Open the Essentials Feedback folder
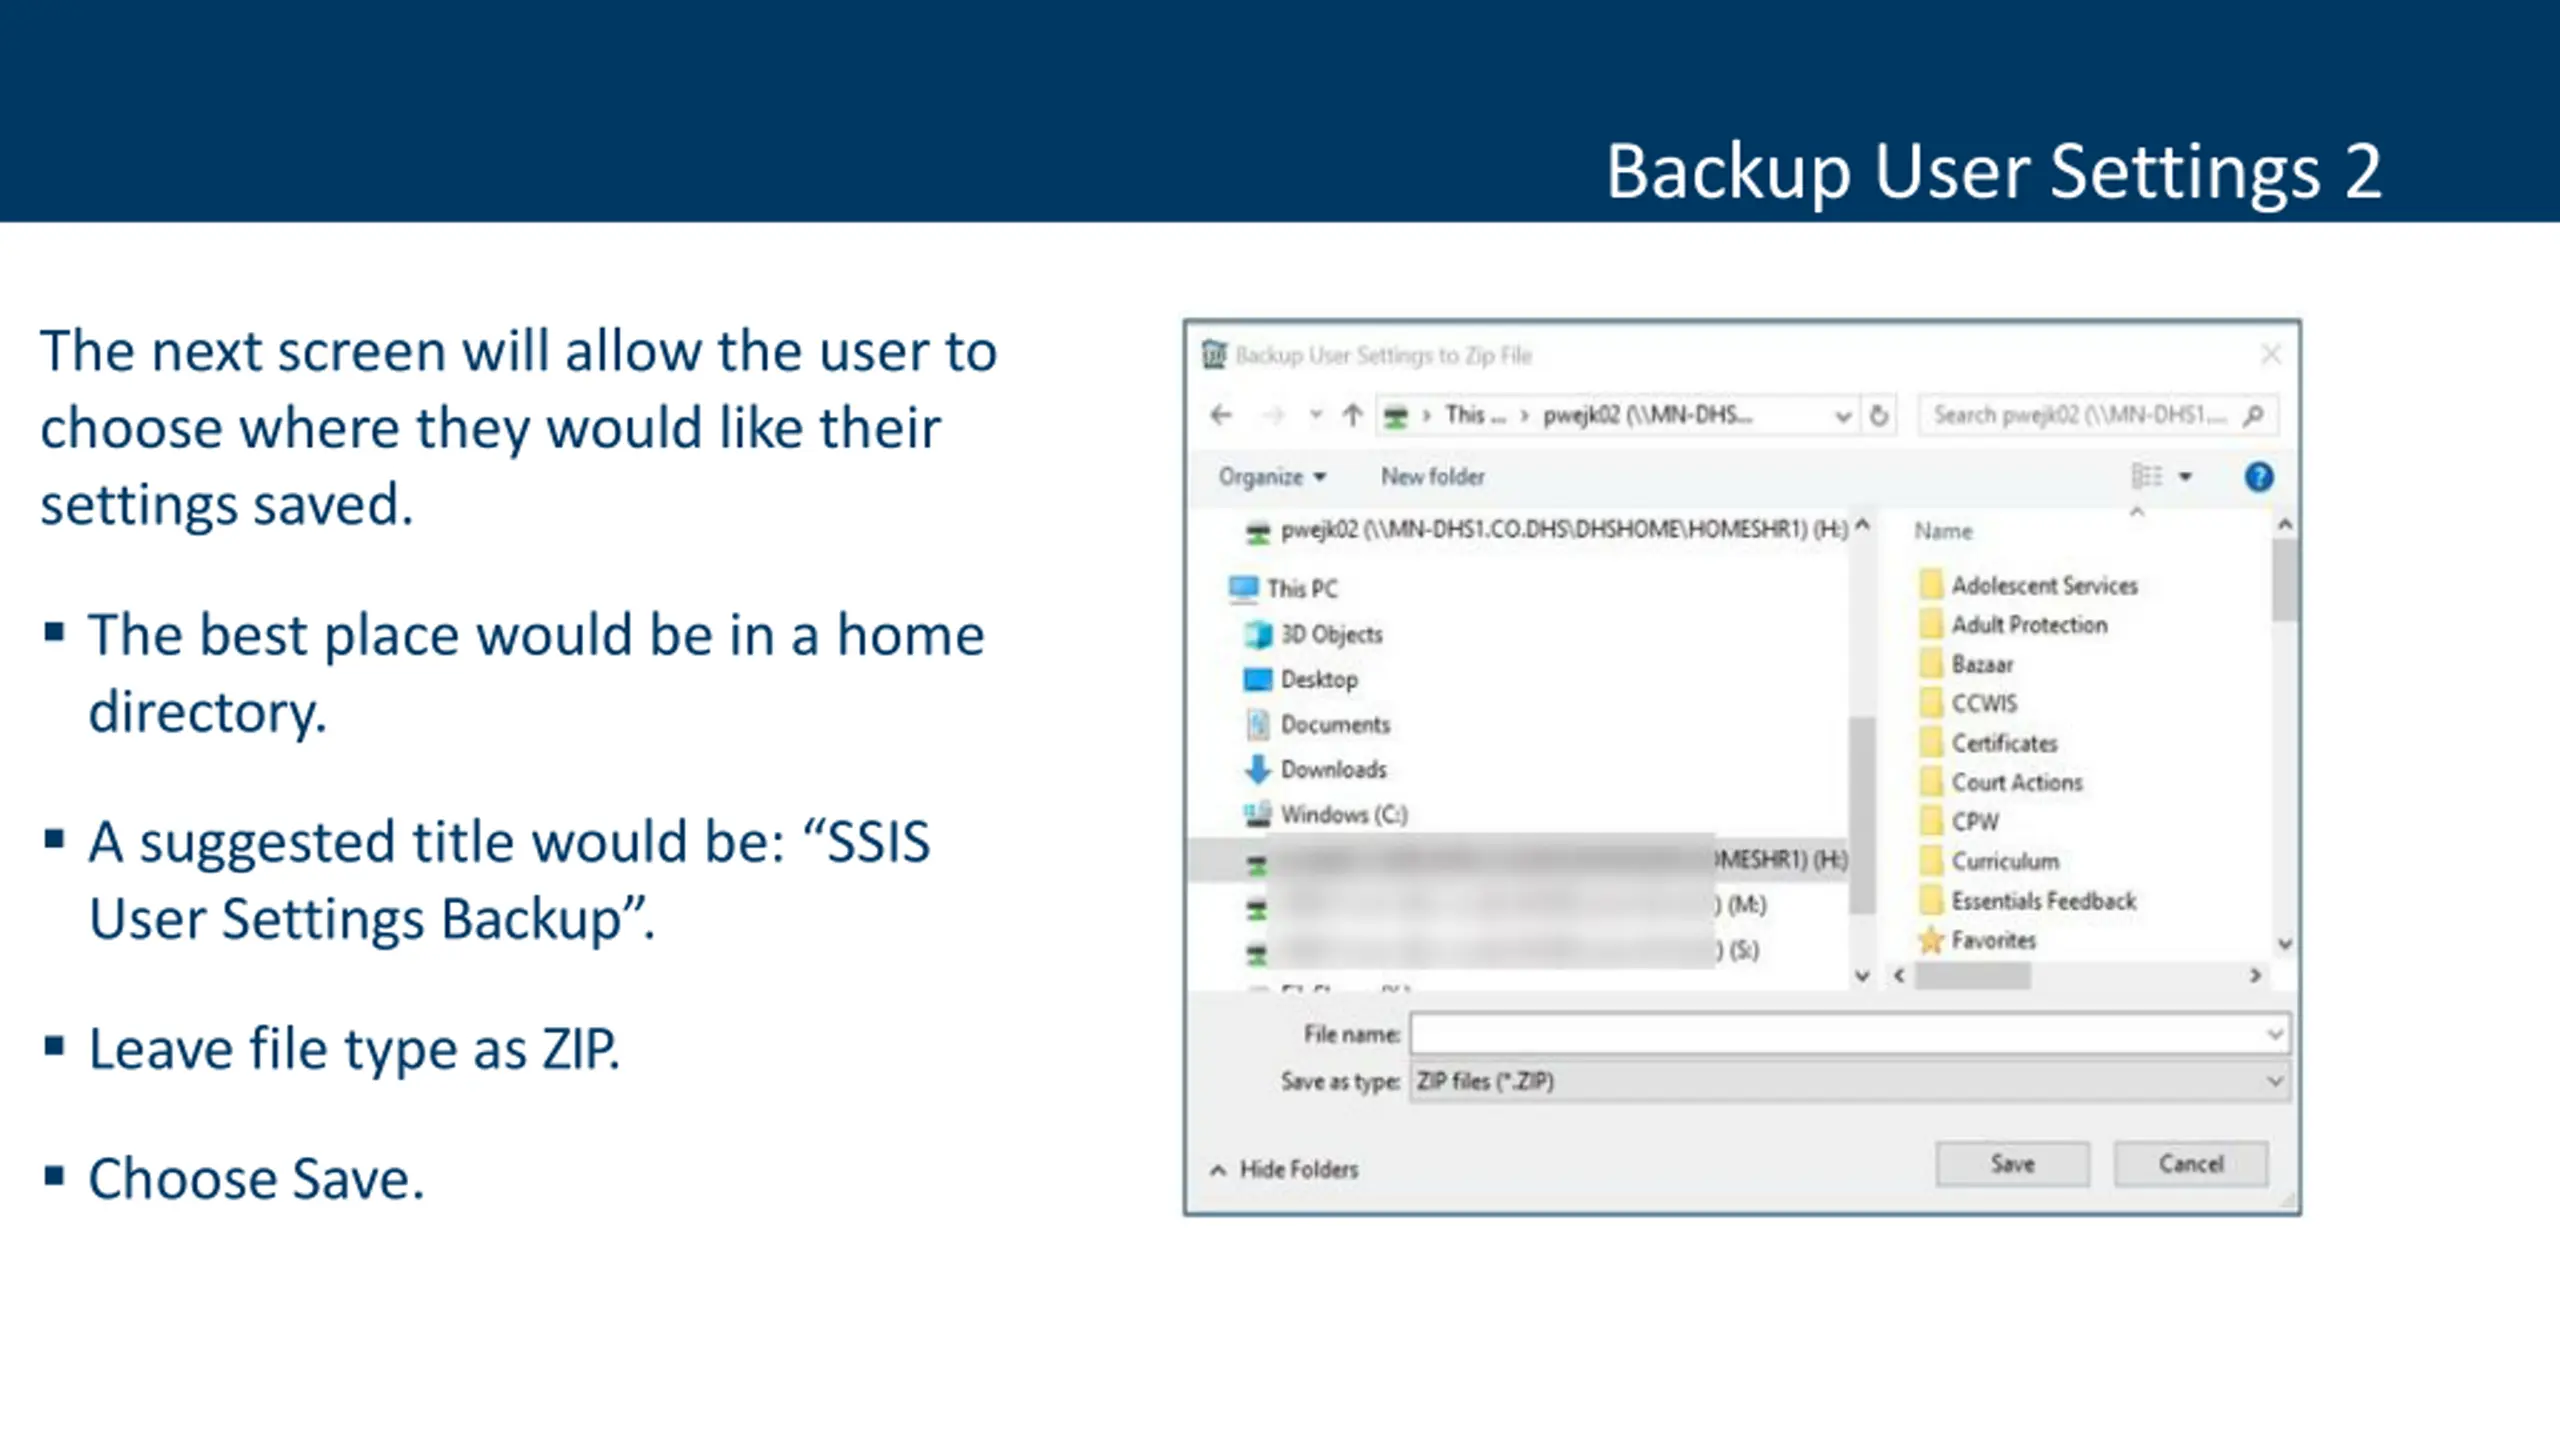This screenshot has height=1440, width=2560. 2028,901
